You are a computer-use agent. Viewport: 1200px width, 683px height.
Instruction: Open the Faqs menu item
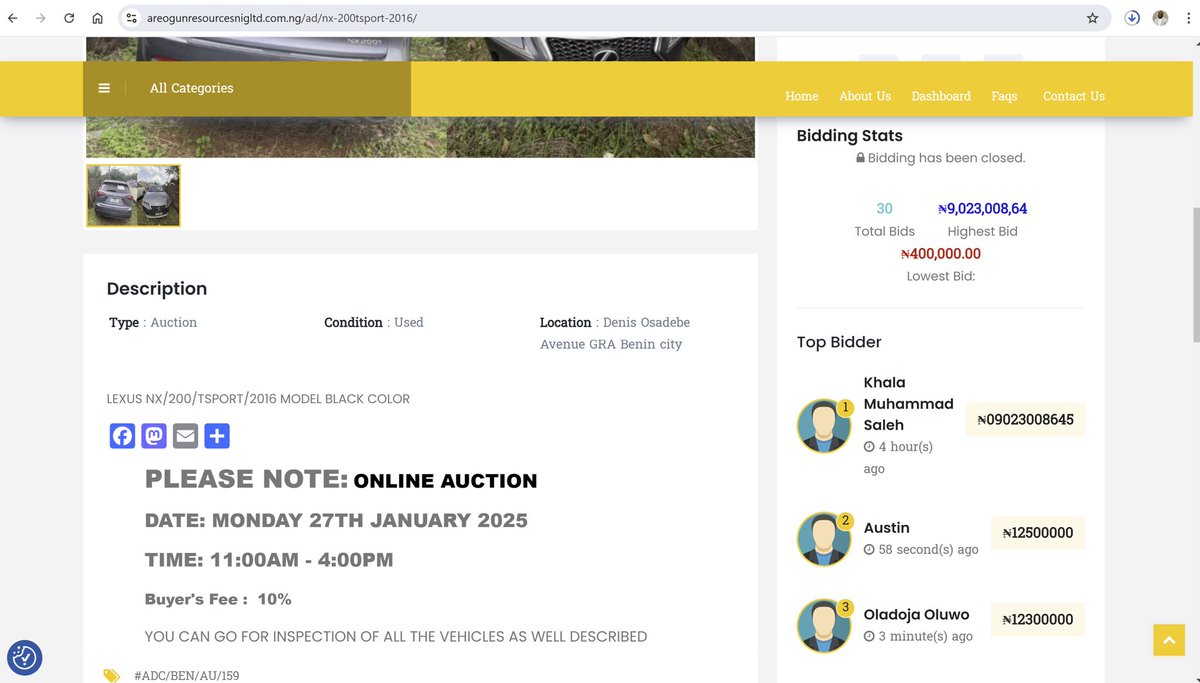tap(1004, 96)
